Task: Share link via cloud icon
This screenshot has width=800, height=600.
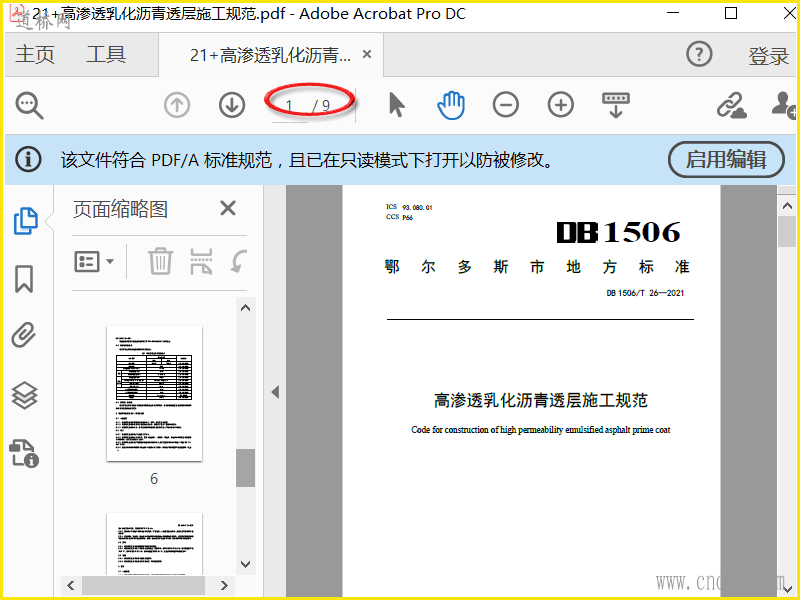Action: pos(731,105)
